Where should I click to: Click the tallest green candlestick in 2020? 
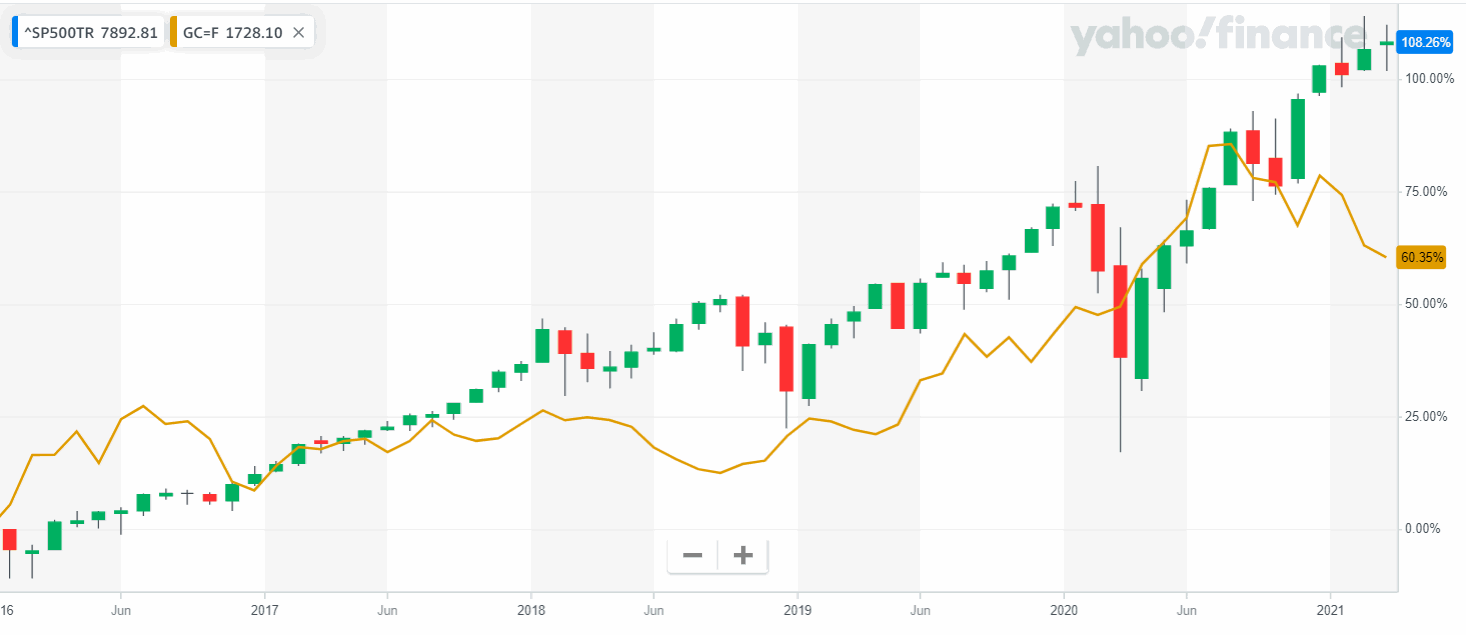[1142, 321]
